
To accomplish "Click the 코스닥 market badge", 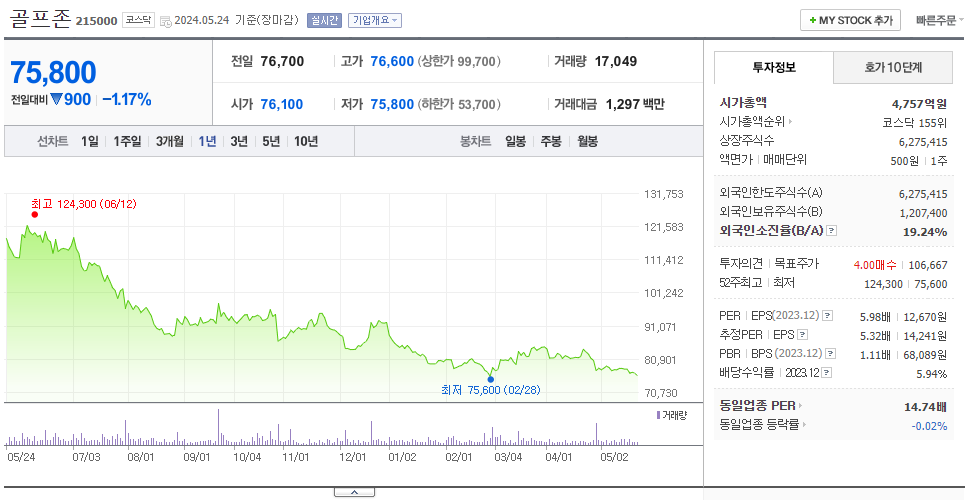I will pyautogui.click(x=138, y=20).
